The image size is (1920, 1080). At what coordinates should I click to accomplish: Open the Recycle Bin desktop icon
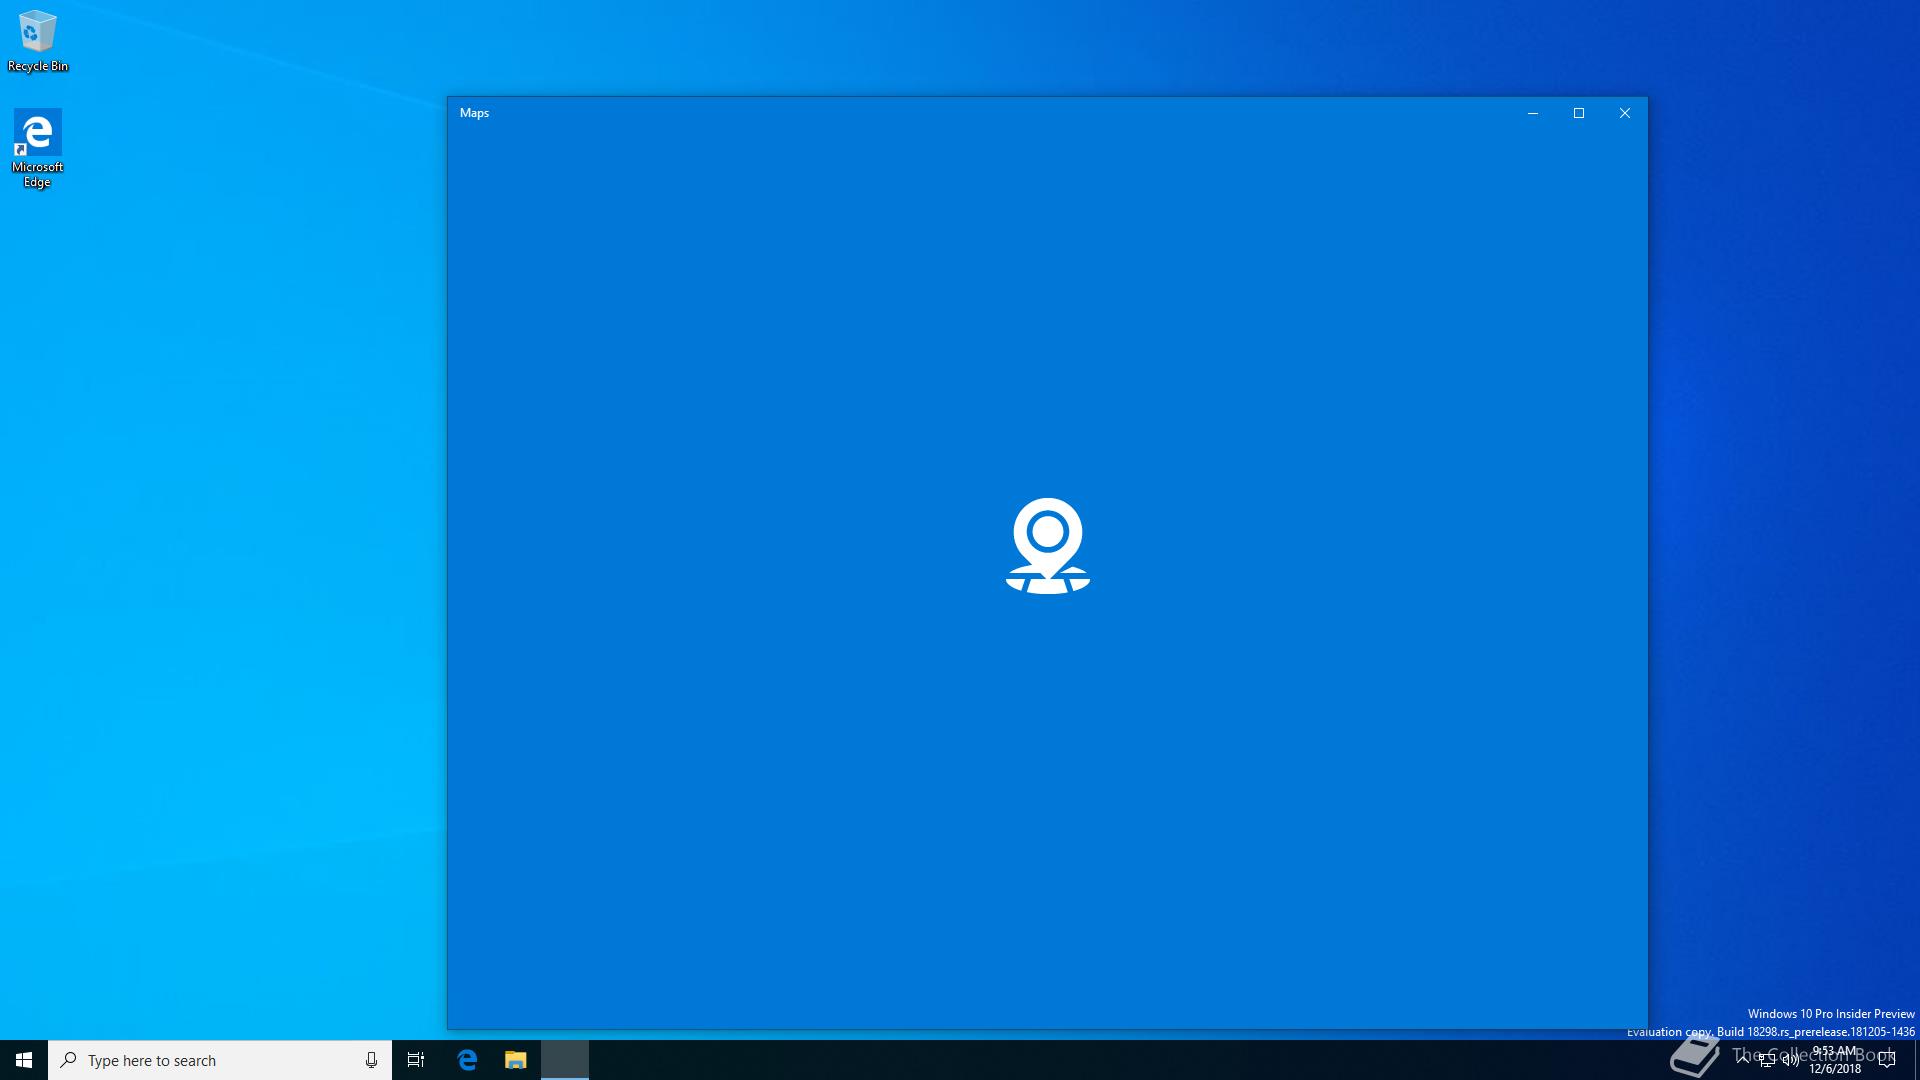[38, 41]
